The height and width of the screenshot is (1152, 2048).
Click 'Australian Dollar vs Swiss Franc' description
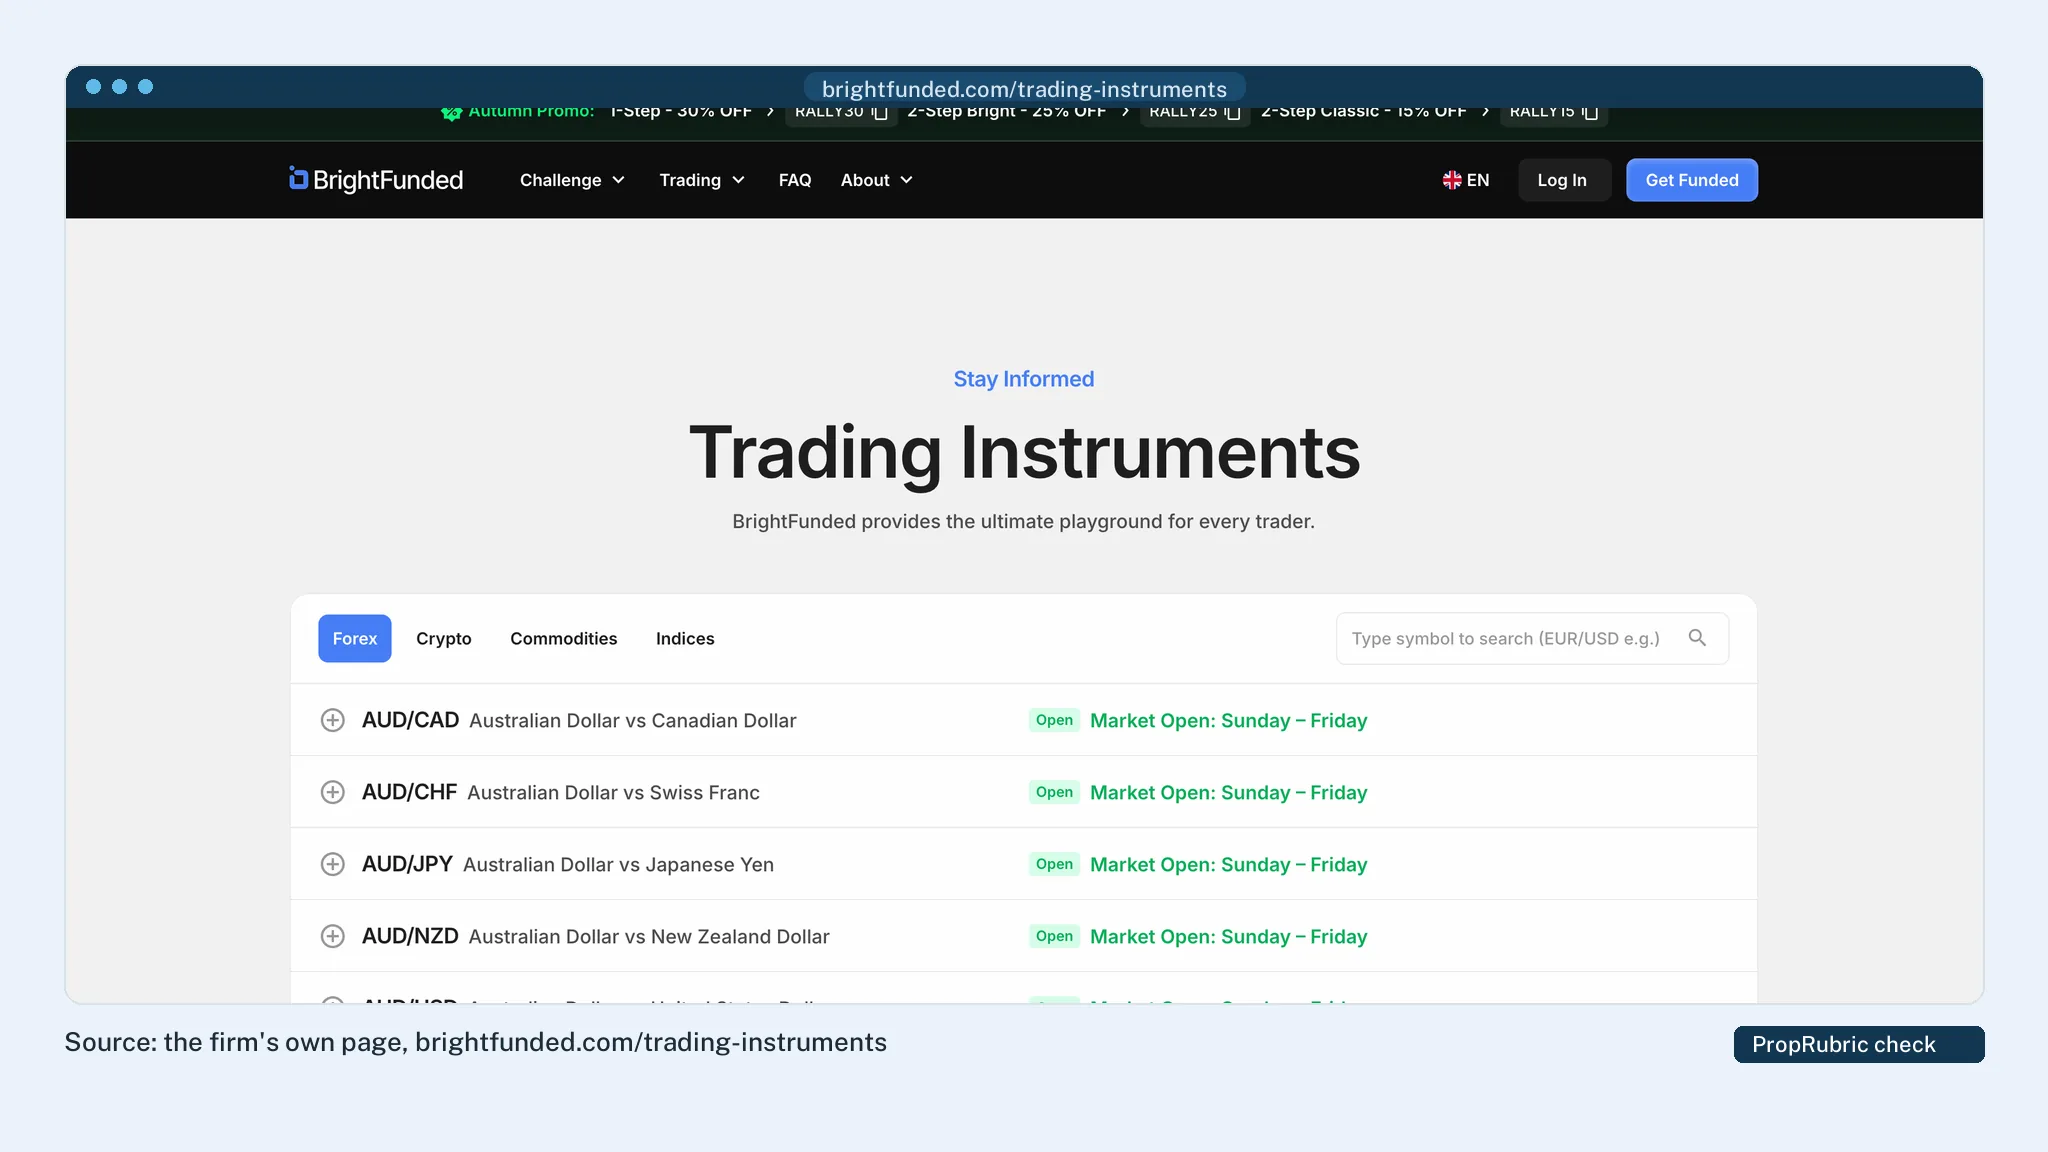point(613,792)
